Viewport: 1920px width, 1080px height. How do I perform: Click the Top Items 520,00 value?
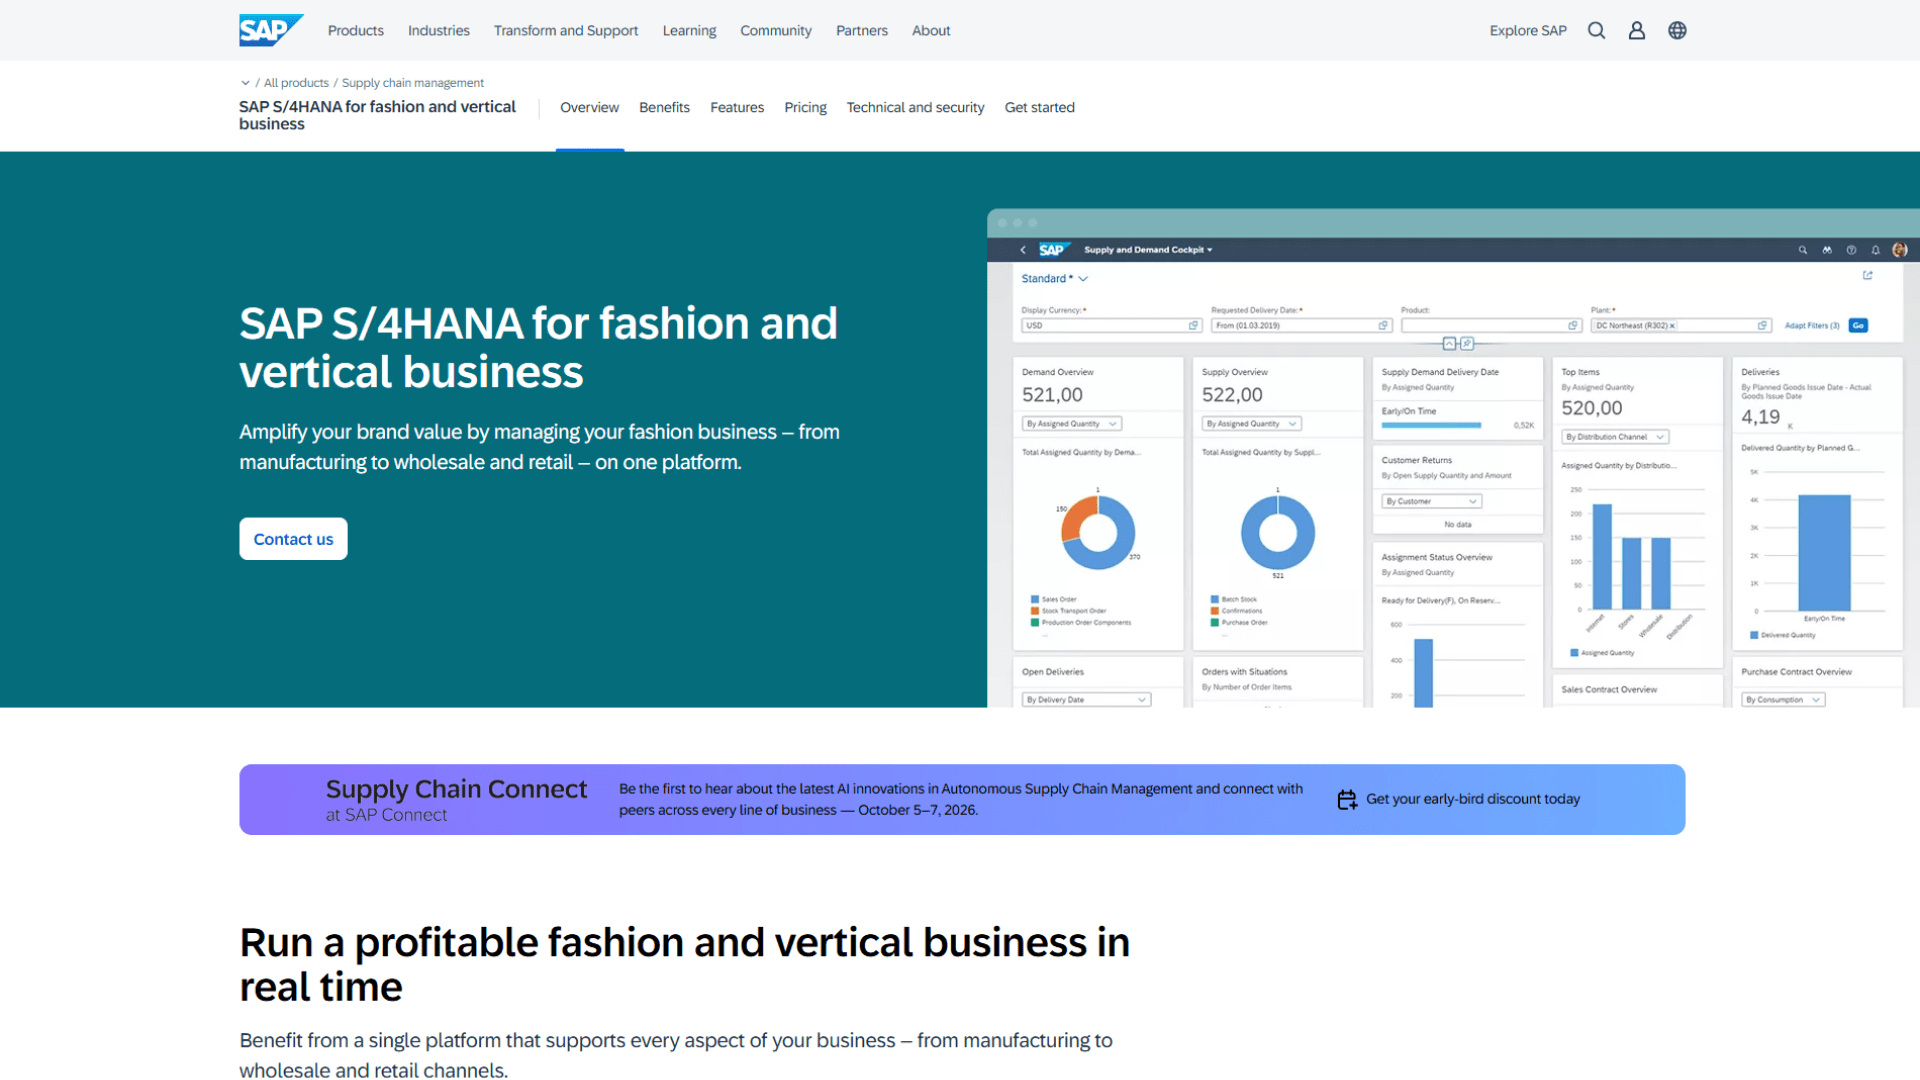click(x=1592, y=408)
